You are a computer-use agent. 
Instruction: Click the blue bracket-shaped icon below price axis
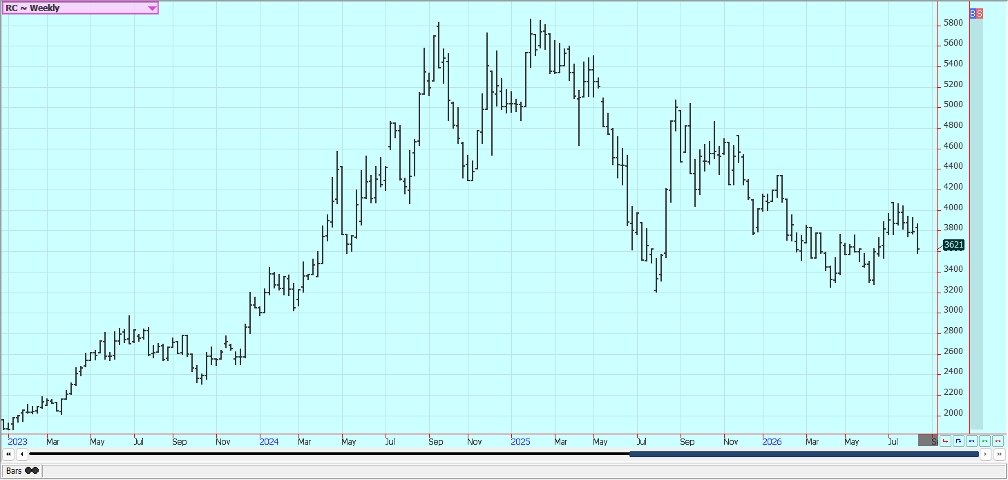pyautogui.click(x=958, y=441)
